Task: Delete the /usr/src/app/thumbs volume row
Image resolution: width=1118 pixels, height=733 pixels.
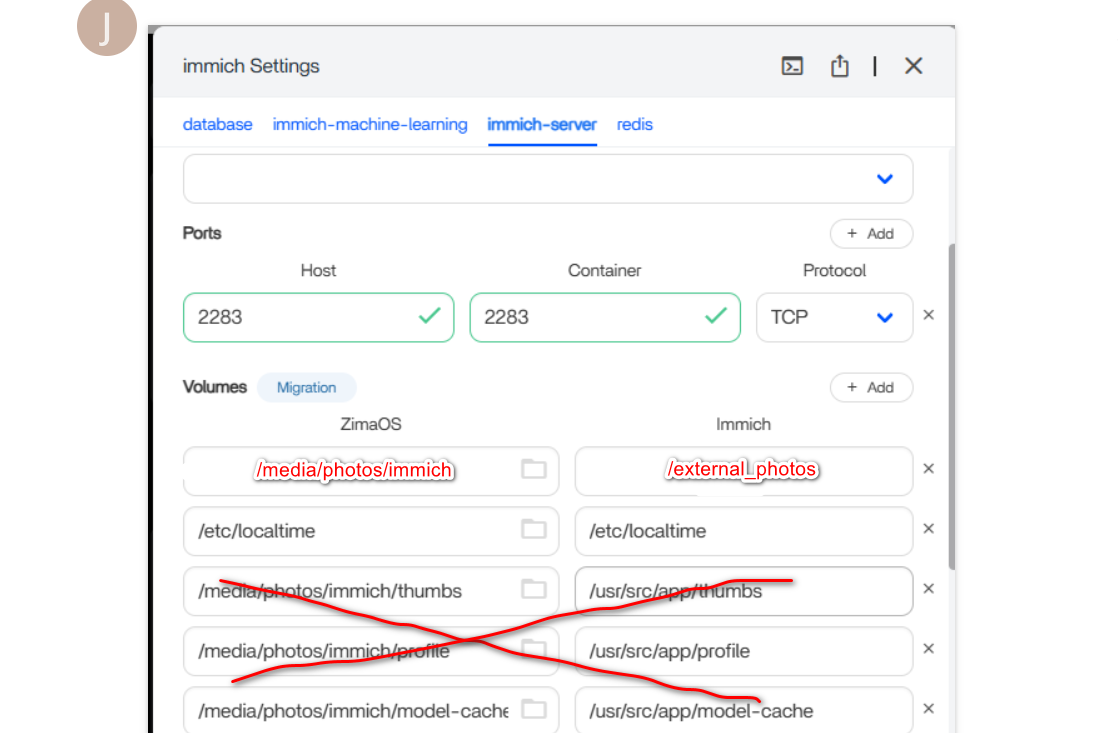Action: coord(928,588)
